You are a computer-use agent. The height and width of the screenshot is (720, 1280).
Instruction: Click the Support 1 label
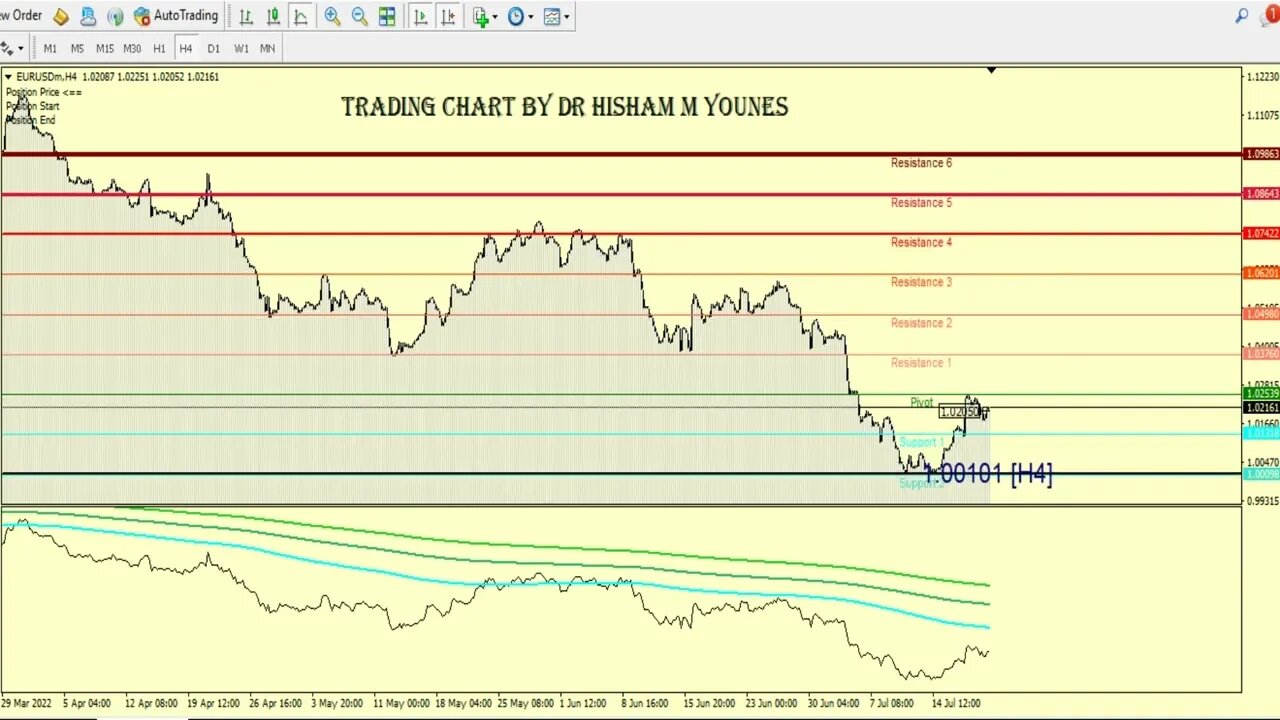[921, 442]
